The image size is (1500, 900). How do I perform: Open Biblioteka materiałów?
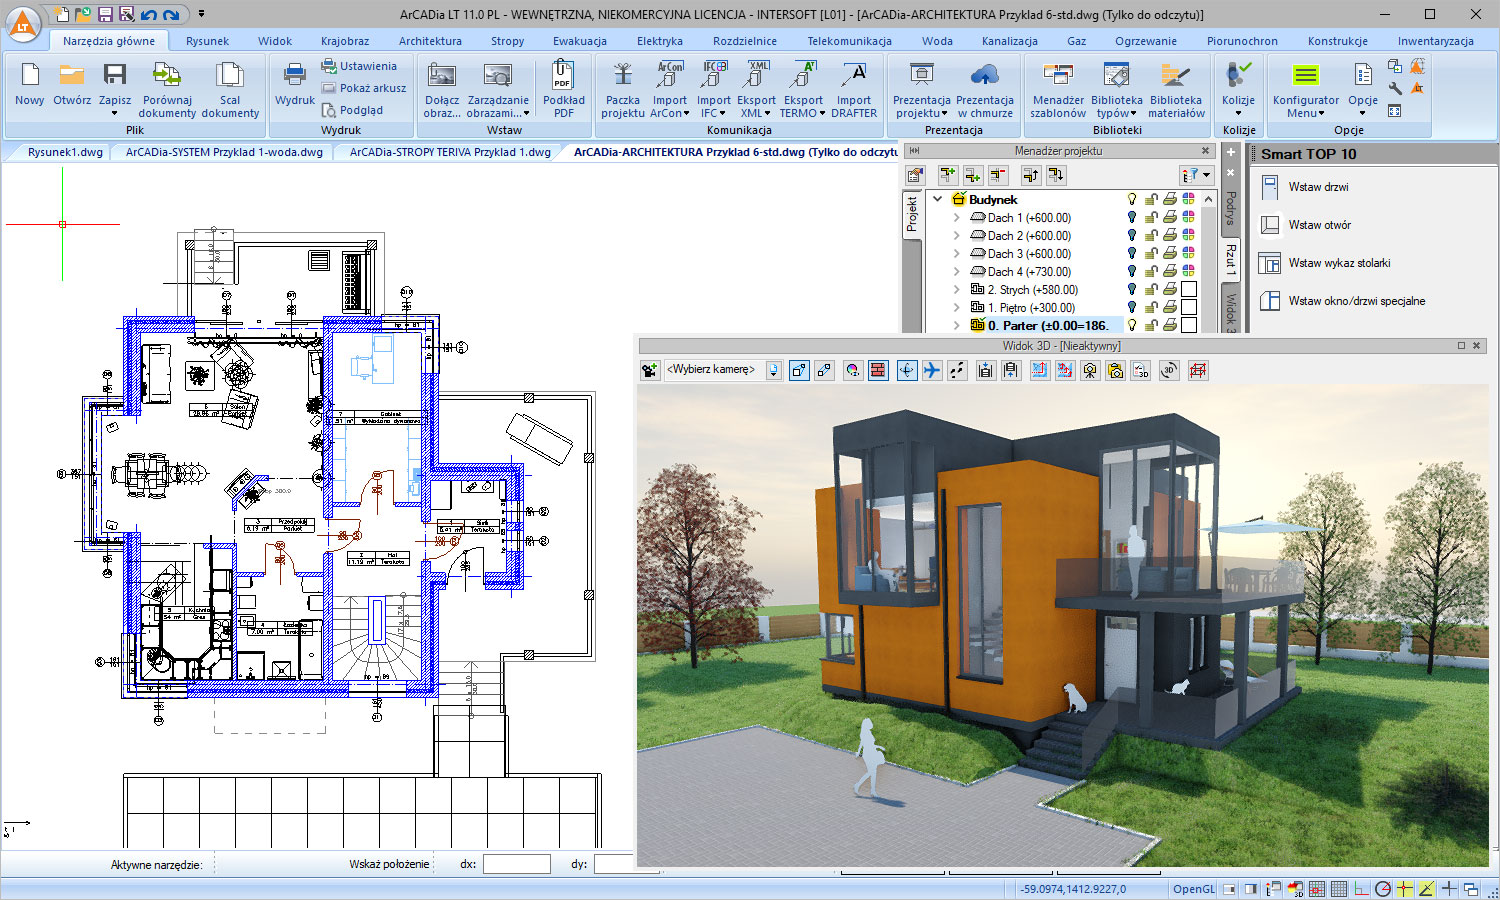pyautogui.click(x=1175, y=76)
